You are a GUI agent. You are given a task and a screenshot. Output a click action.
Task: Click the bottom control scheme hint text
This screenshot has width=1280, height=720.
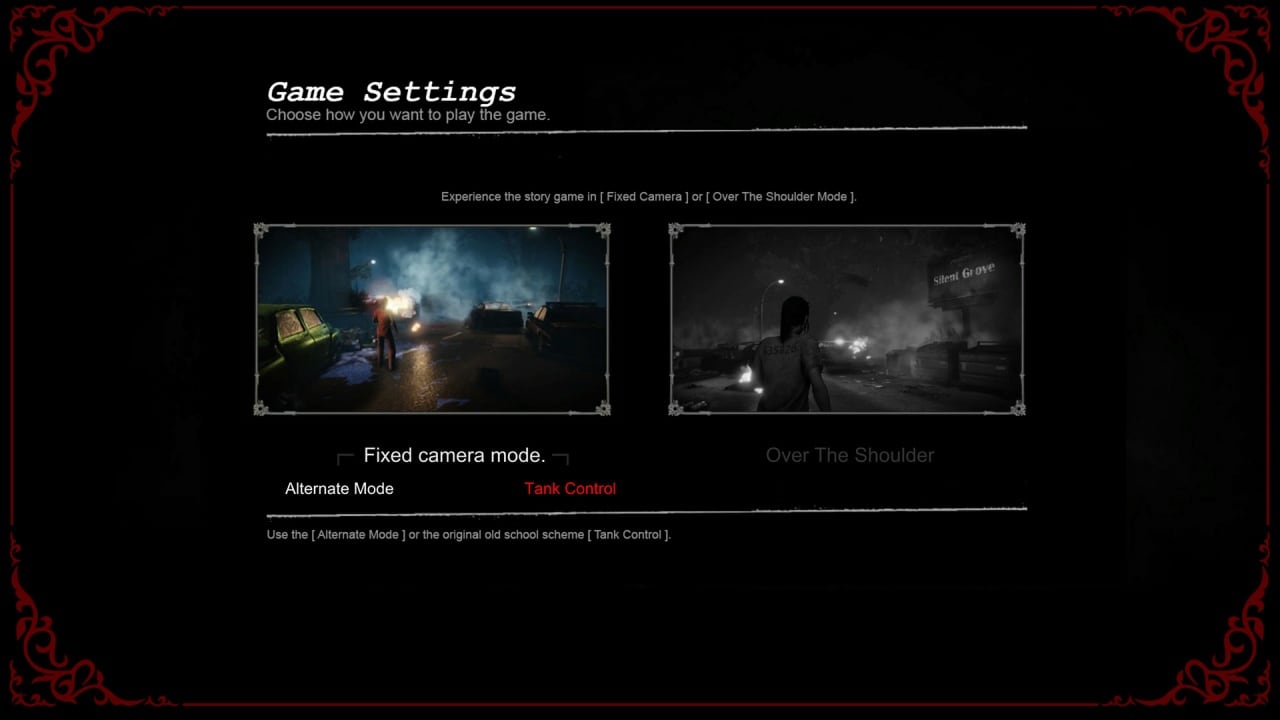[468, 535]
